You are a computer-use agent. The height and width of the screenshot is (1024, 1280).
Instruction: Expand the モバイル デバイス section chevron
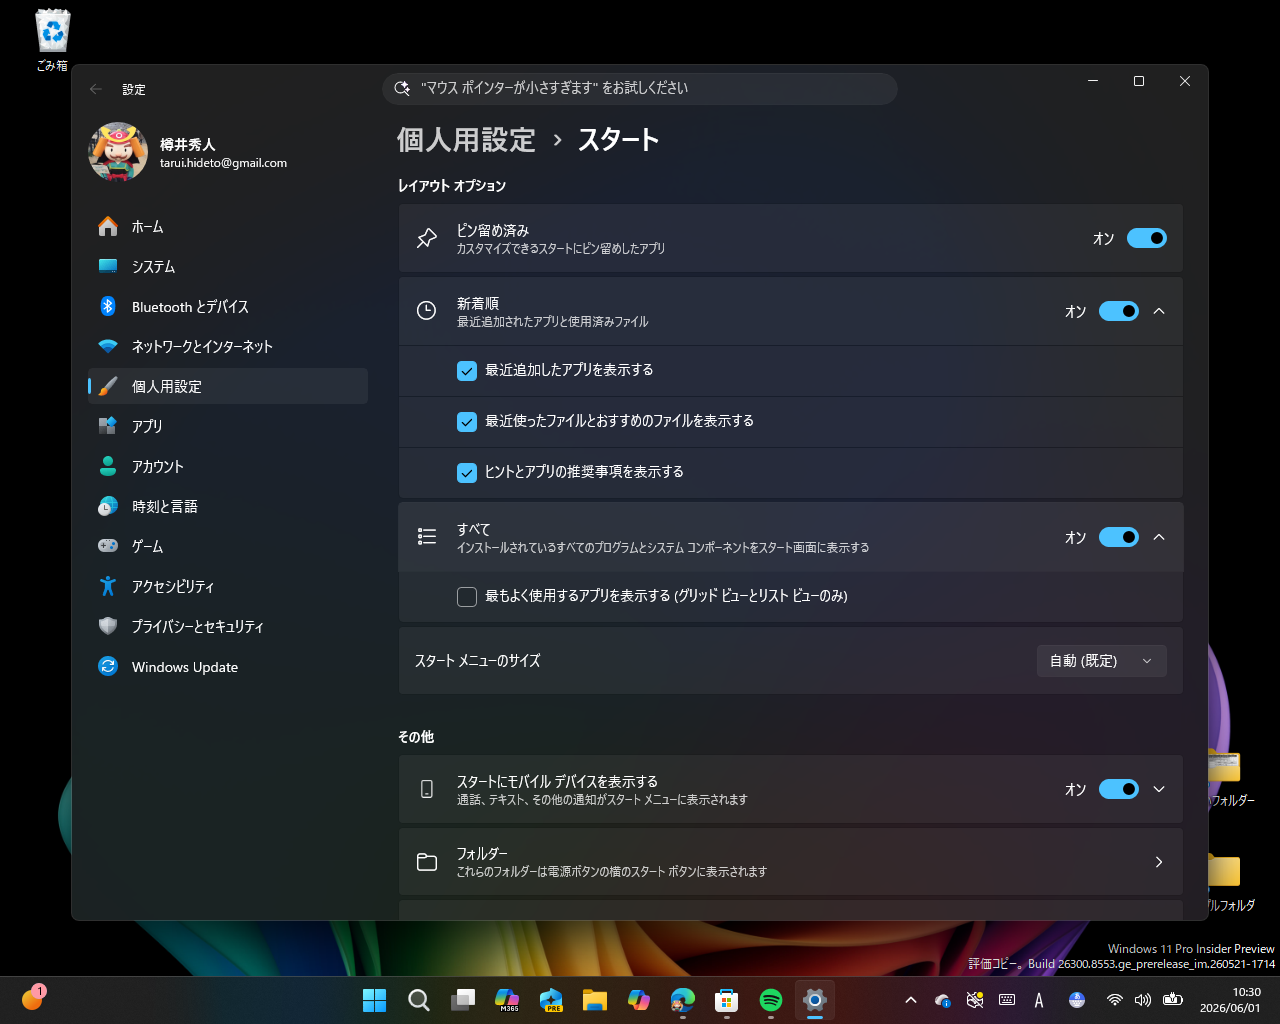point(1159,789)
